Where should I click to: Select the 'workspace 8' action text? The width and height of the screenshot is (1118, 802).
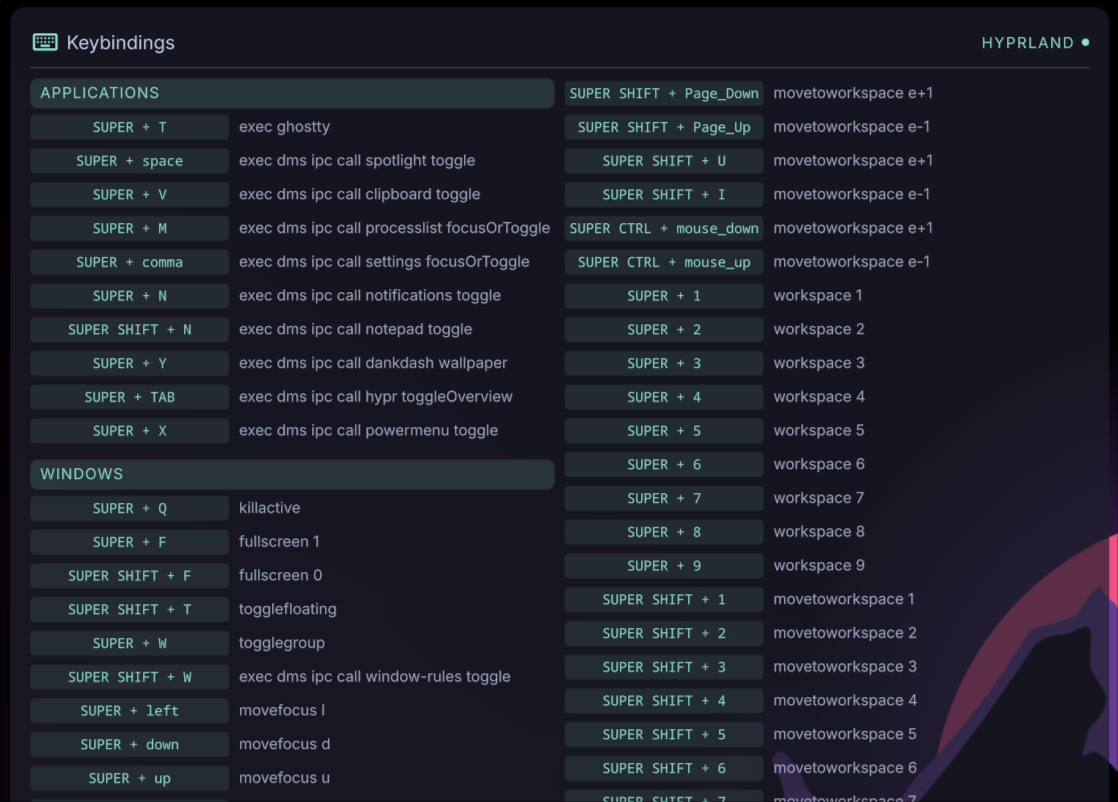pyautogui.click(x=819, y=532)
